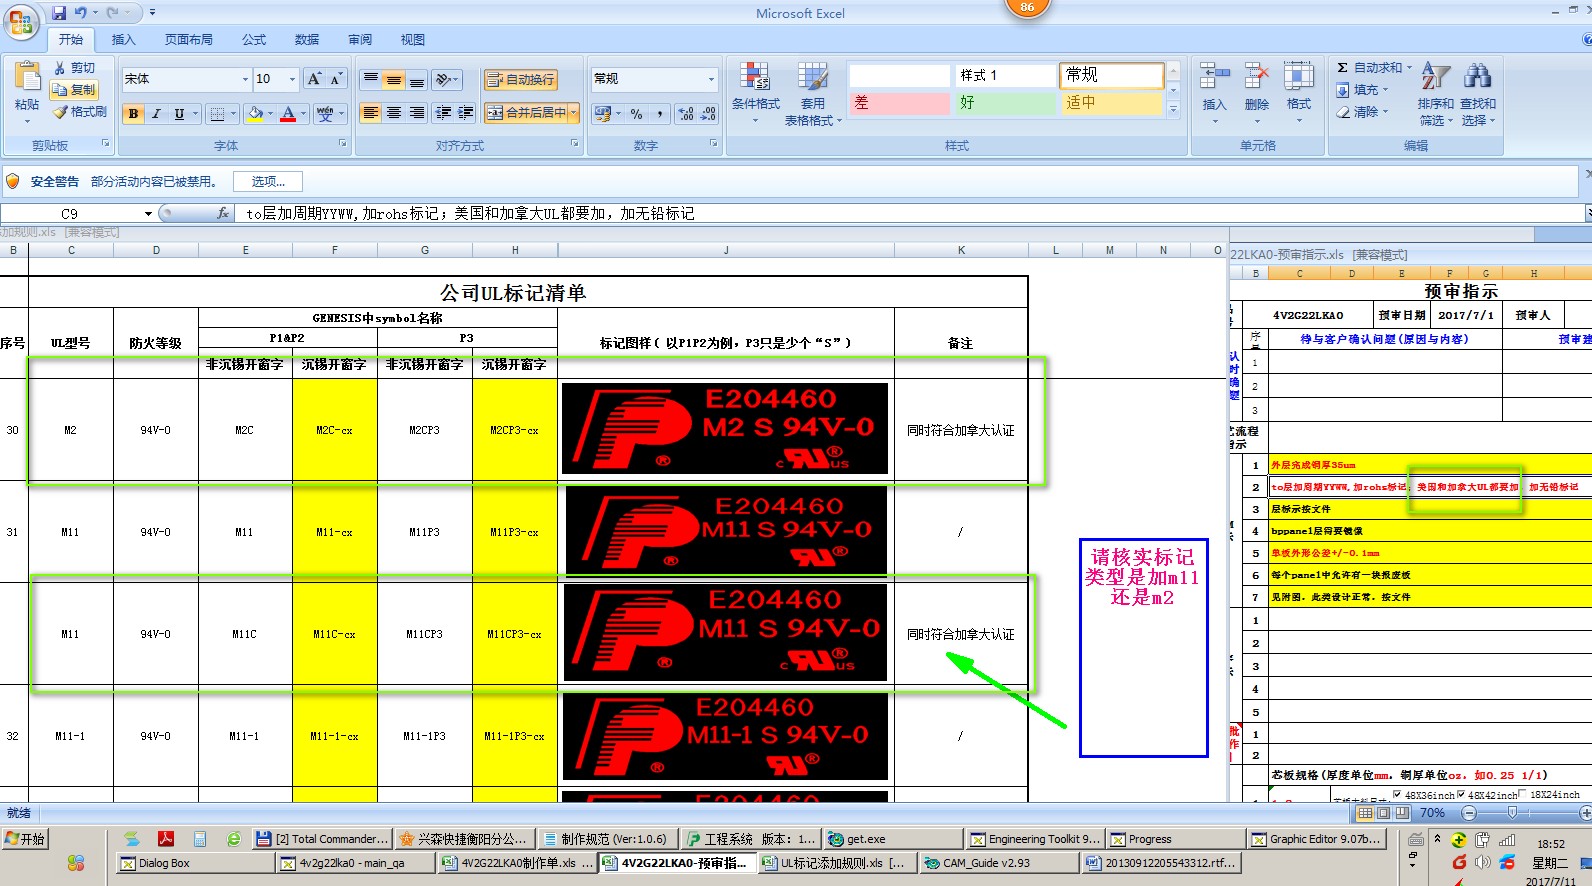The height and width of the screenshot is (886, 1592).
Task: Select the 好 (Good) cell style
Action: tap(1006, 103)
